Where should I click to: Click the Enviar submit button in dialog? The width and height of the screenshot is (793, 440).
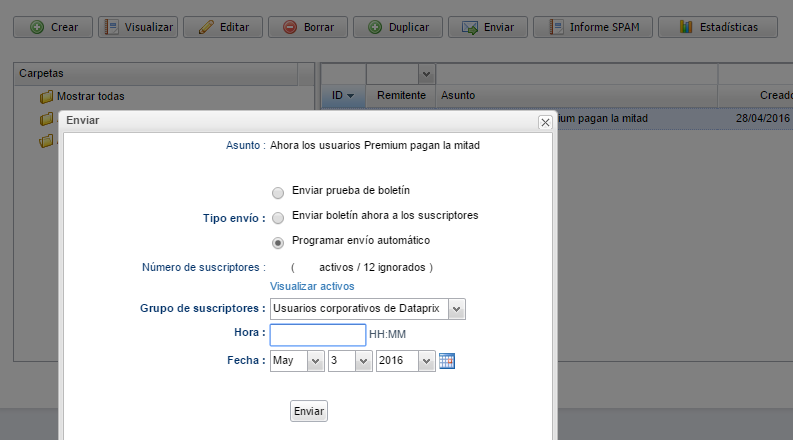point(309,411)
